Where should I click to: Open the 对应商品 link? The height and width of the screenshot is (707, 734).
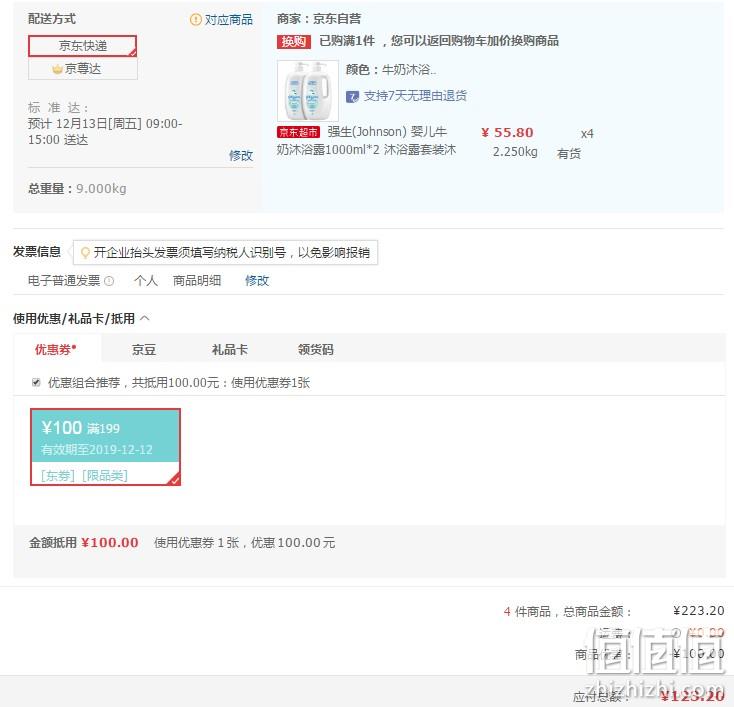click(228, 20)
